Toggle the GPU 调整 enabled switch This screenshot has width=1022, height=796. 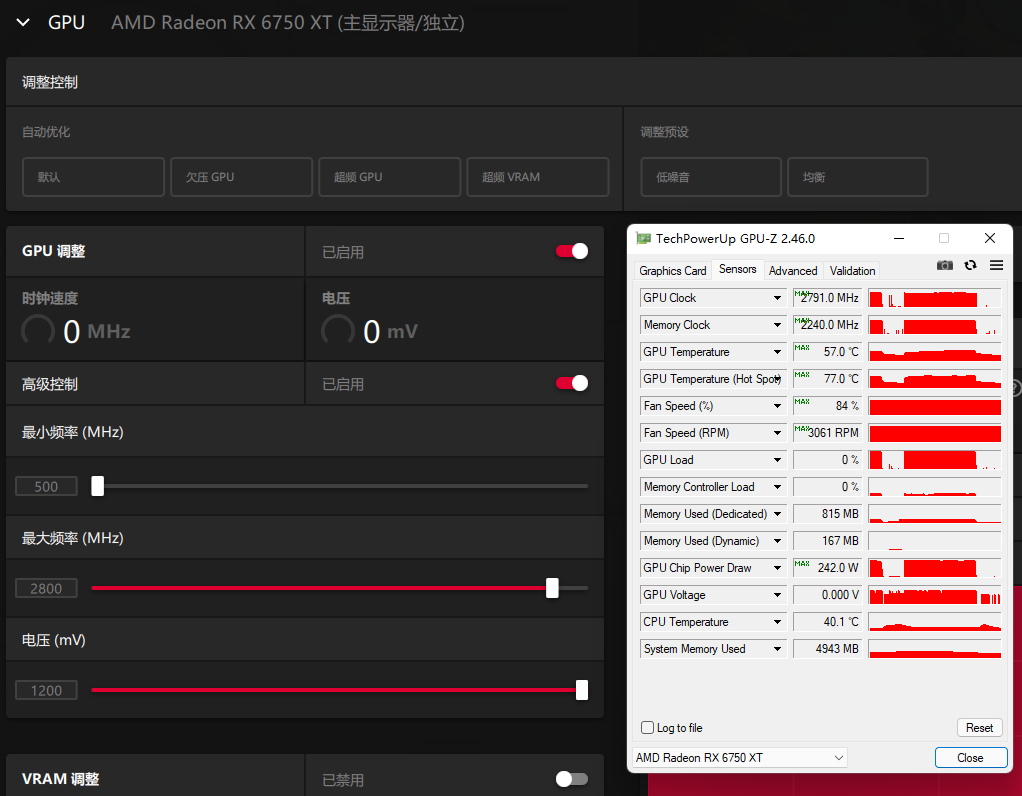tap(572, 252)
